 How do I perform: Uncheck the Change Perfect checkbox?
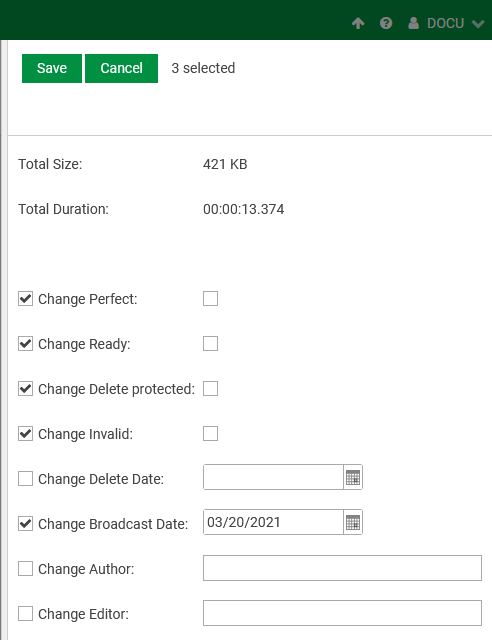25,299
